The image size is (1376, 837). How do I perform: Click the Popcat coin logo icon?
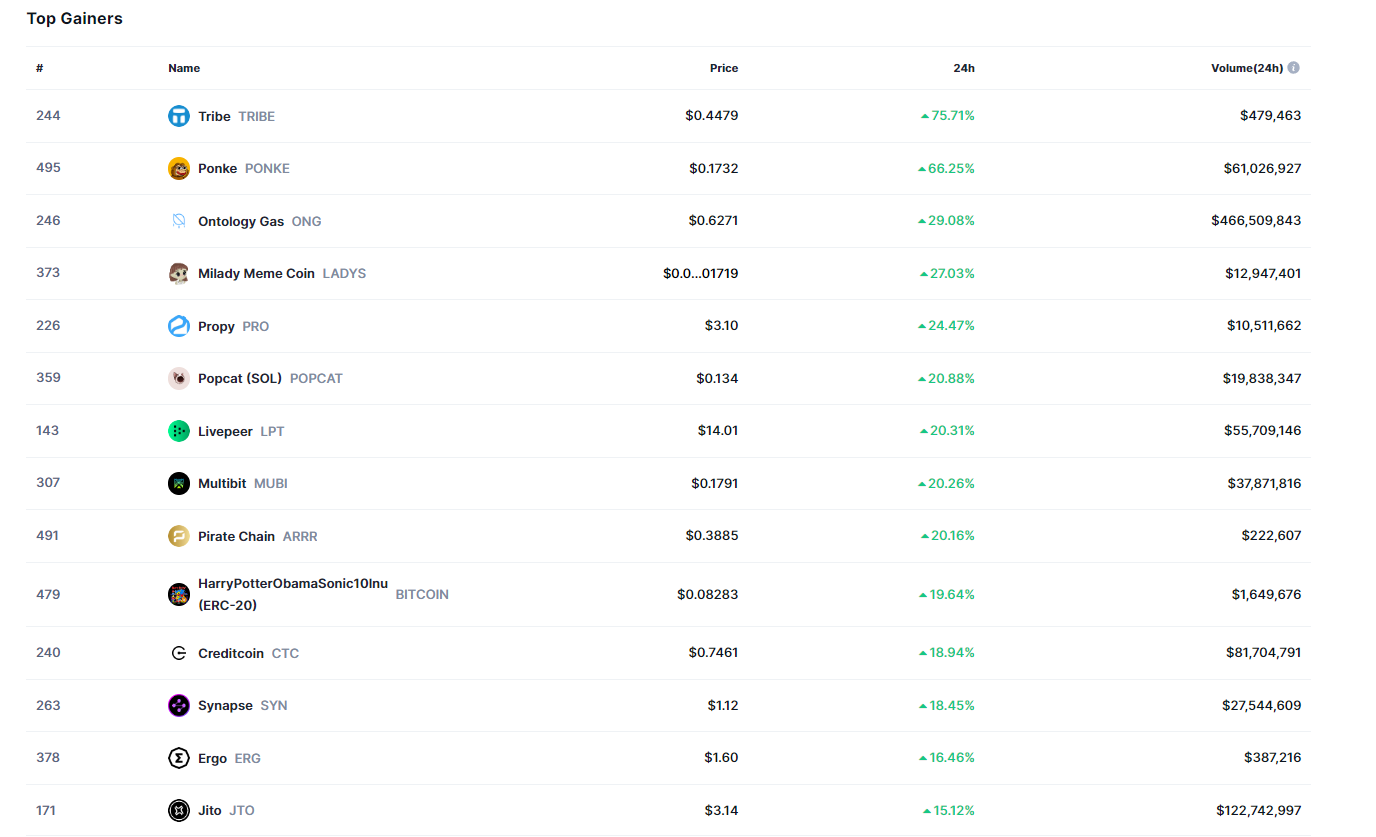pyautogui.click(x=178, y=378)
